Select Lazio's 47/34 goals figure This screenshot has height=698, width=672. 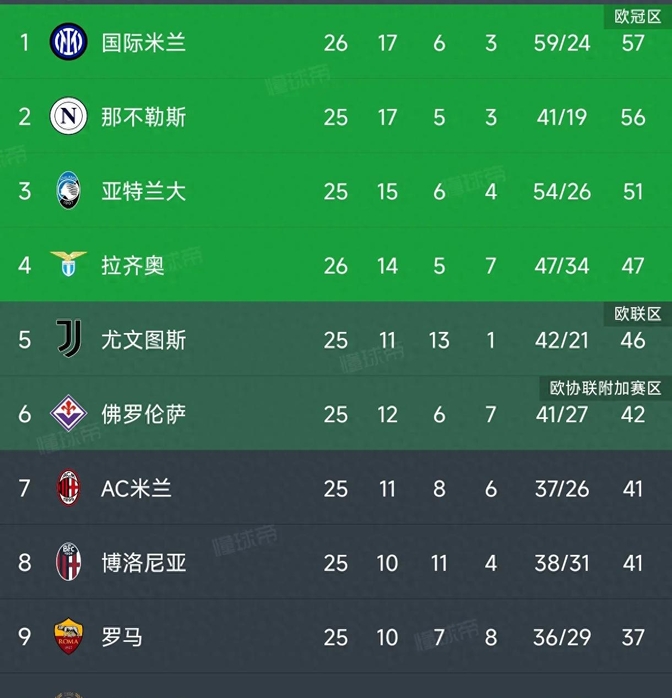pyautogui.click(x=561, y=265)
